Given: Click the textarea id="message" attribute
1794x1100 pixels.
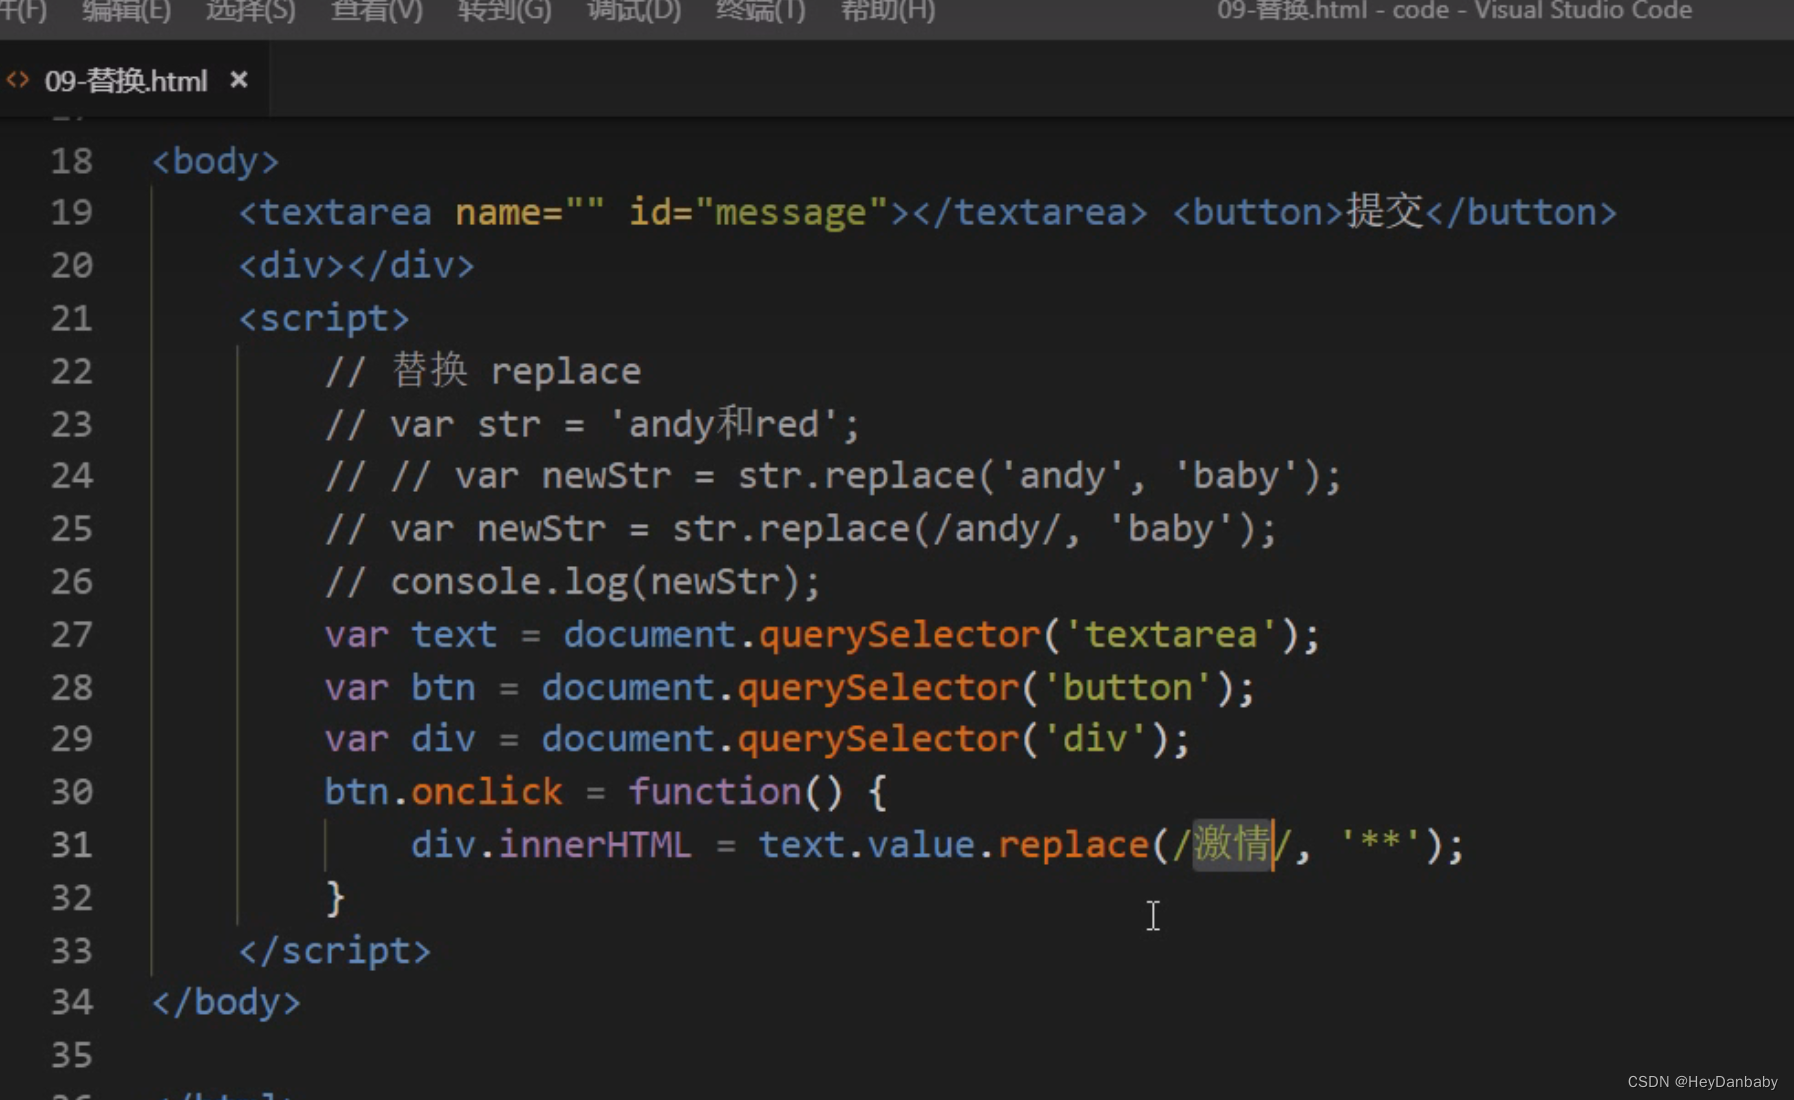Looking at the screenshot, I should (x=758, y=212).
